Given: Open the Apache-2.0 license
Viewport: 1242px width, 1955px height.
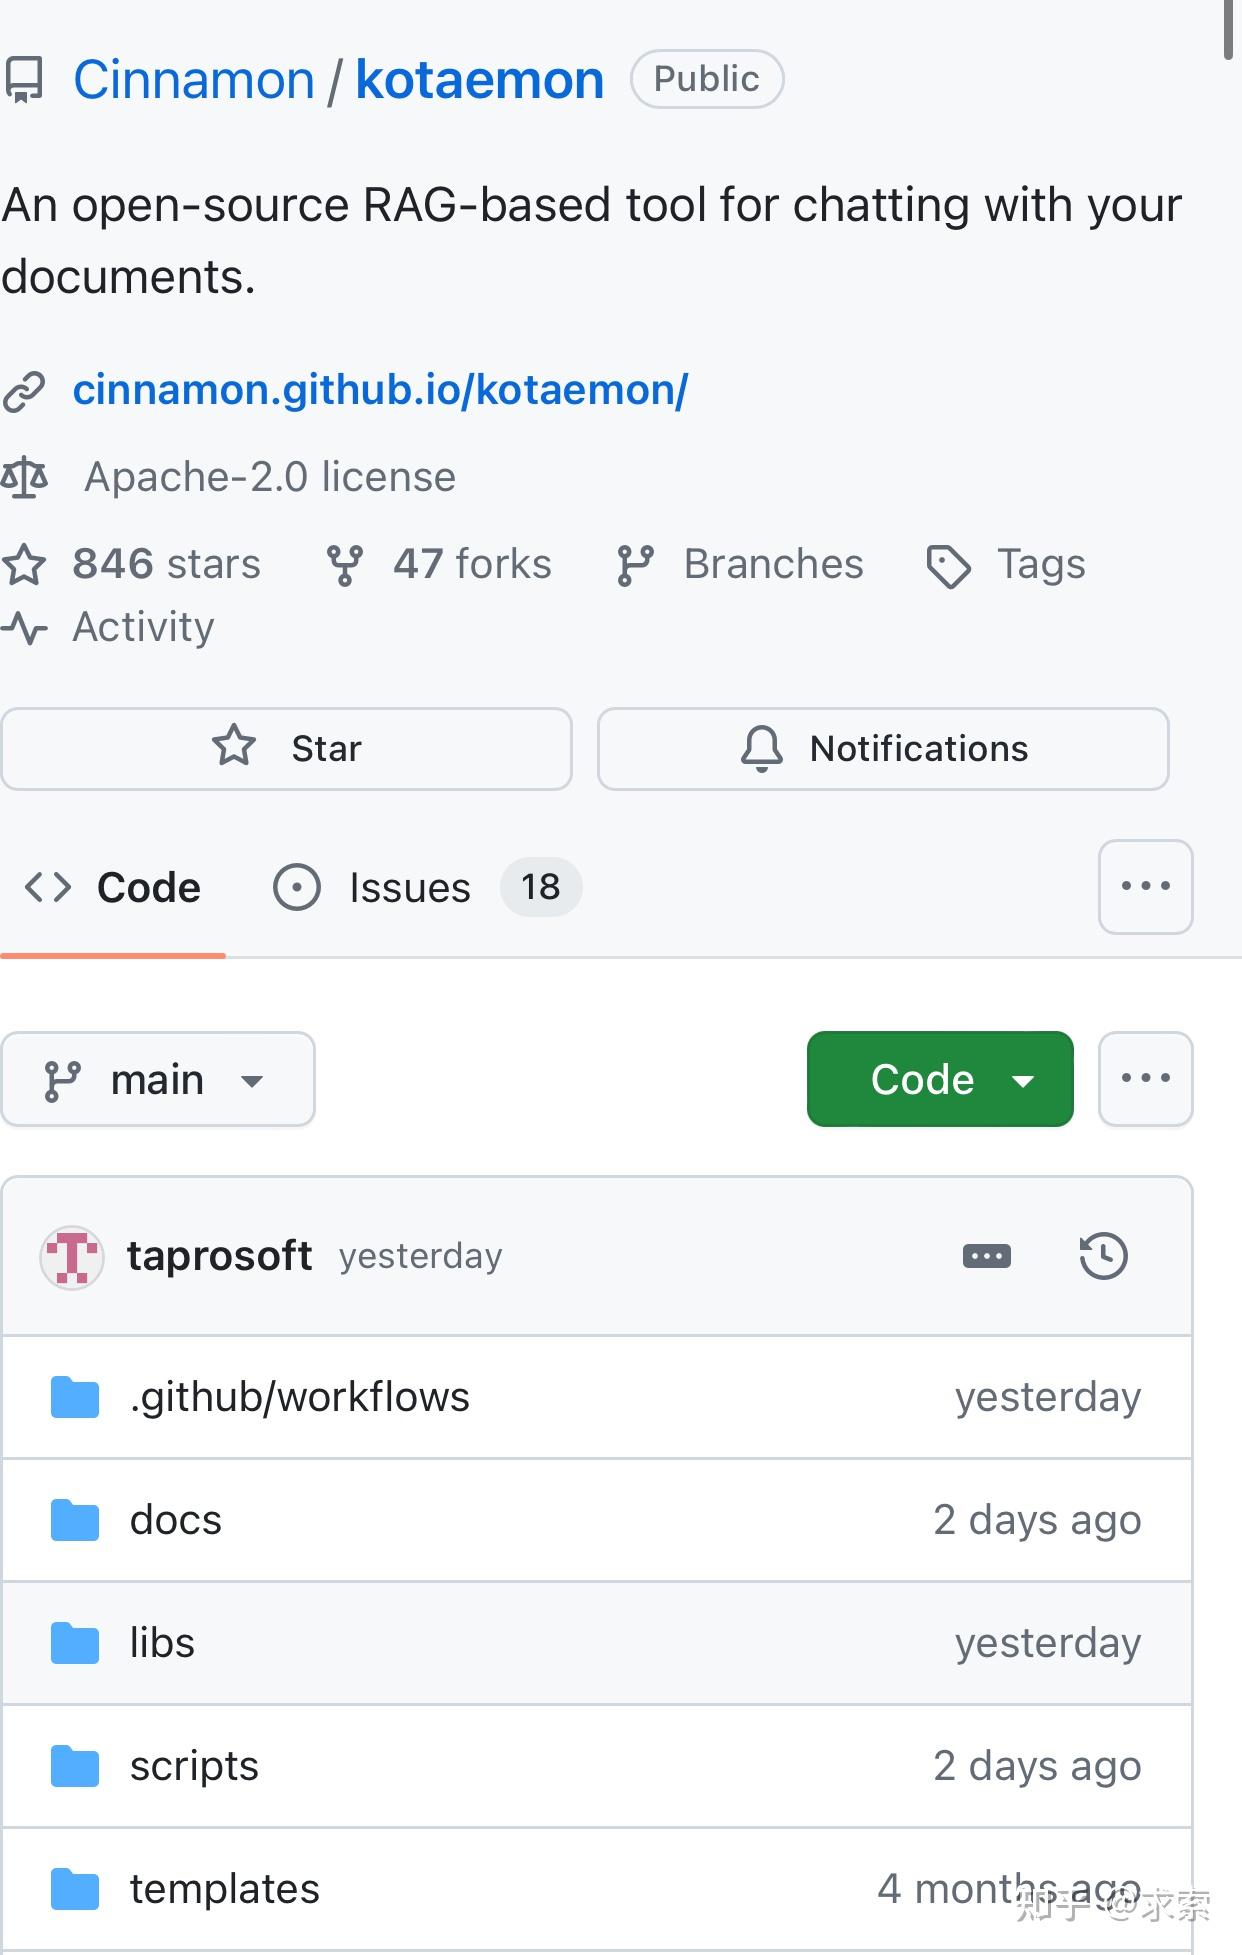Looking at the screenshot, I should tap(269, 477).
